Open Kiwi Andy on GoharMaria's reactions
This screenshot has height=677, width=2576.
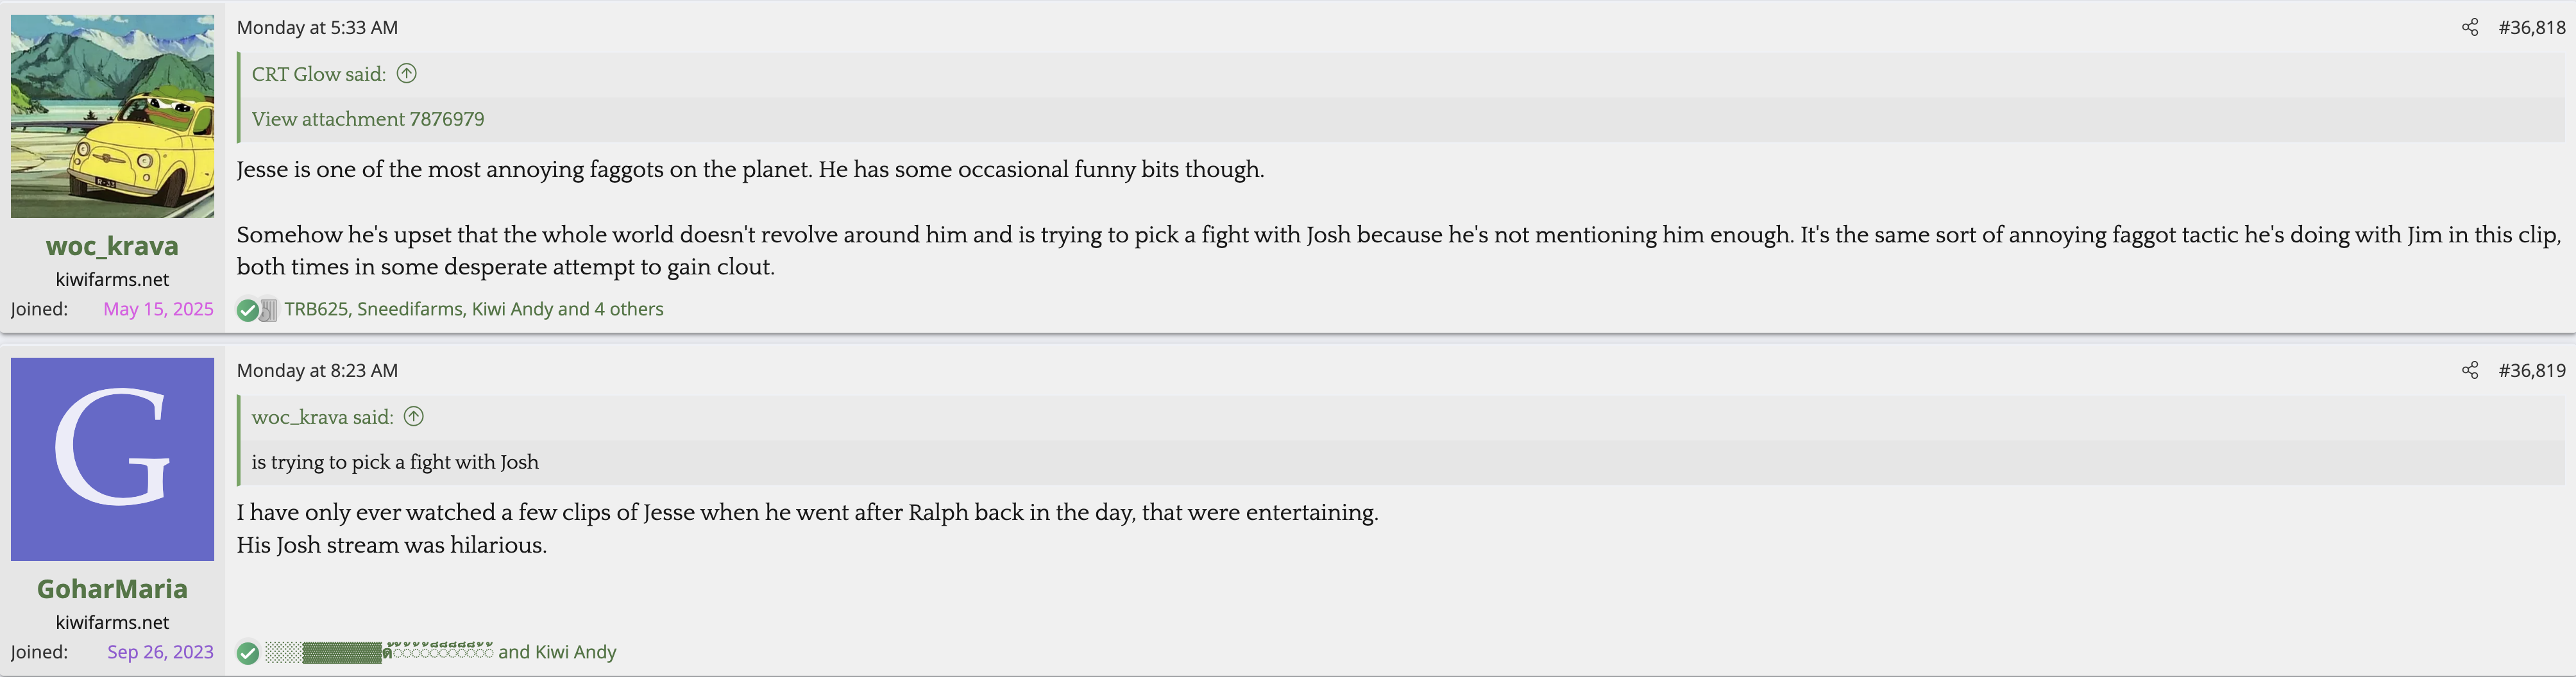[576, 652]
